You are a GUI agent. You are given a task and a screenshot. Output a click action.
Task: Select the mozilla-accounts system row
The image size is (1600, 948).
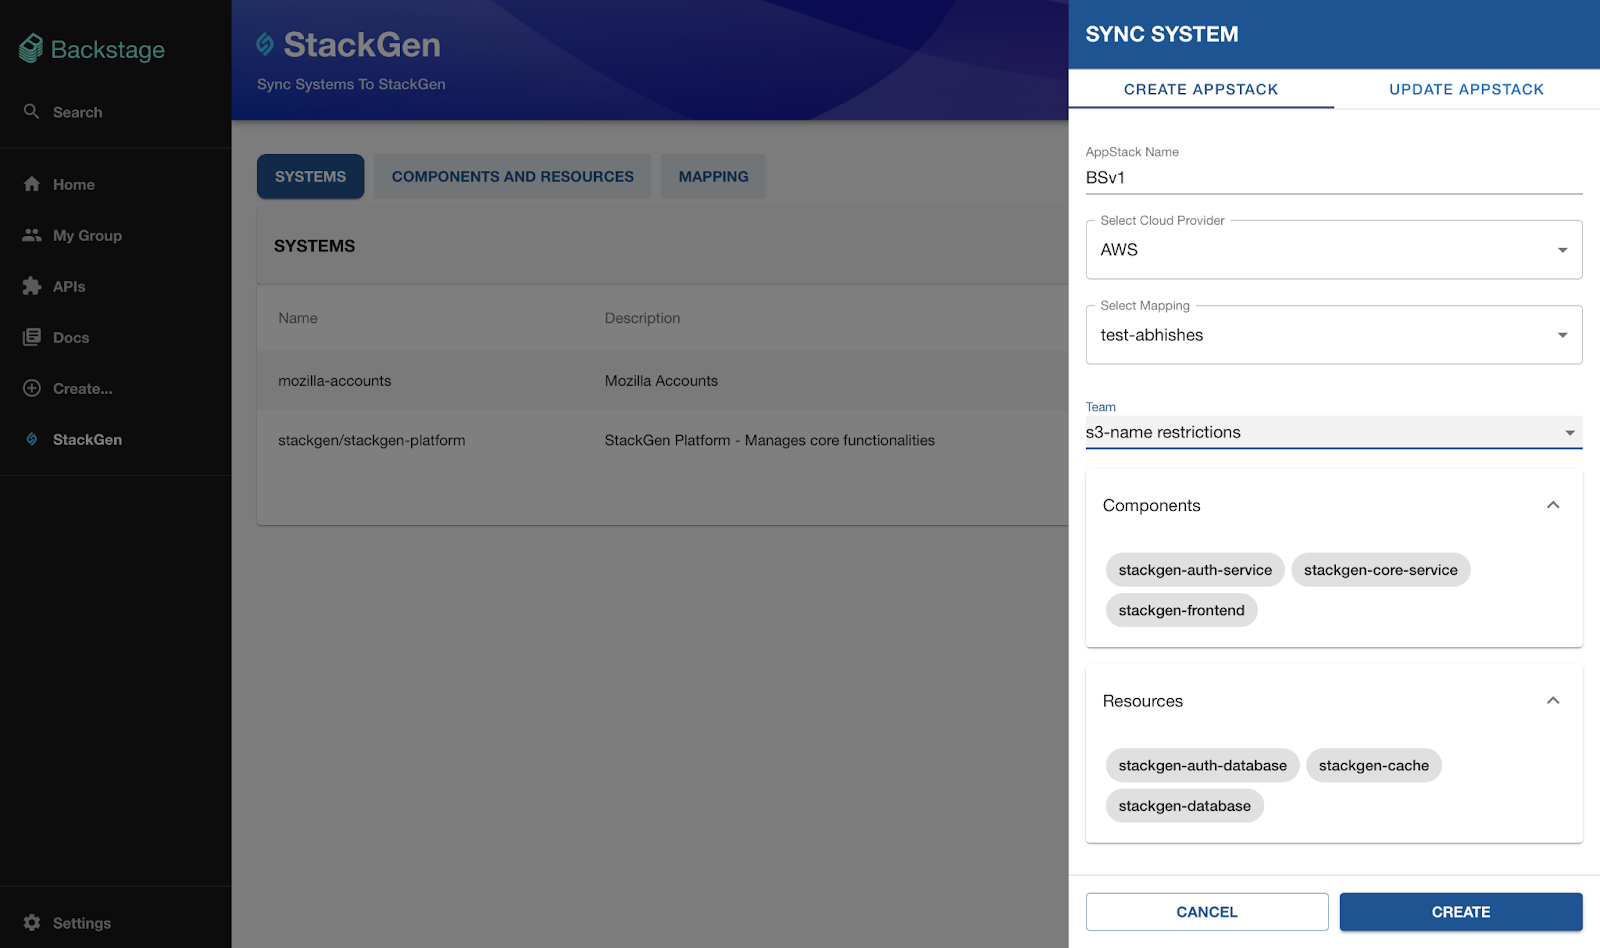pos(663,380)
